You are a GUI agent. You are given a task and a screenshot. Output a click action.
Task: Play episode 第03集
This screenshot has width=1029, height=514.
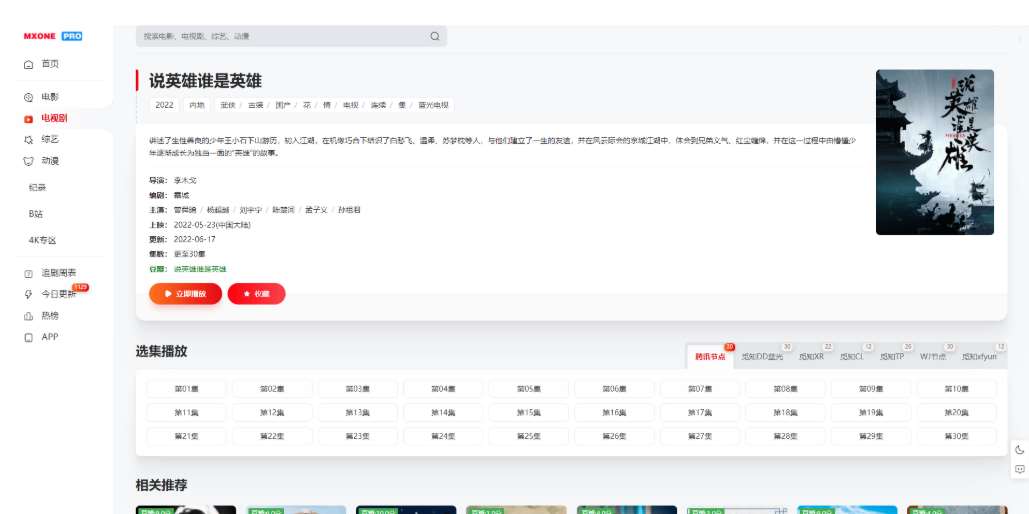358,389
